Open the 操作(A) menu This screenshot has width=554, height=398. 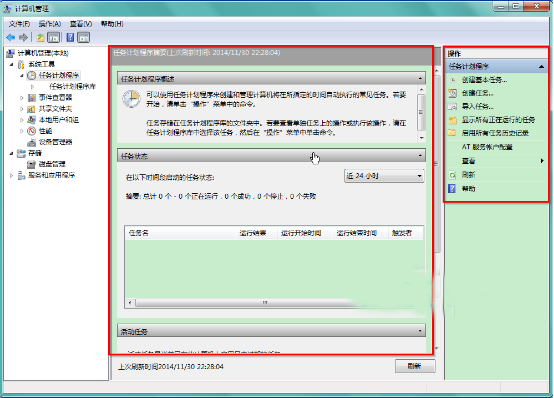coord(50,24)
